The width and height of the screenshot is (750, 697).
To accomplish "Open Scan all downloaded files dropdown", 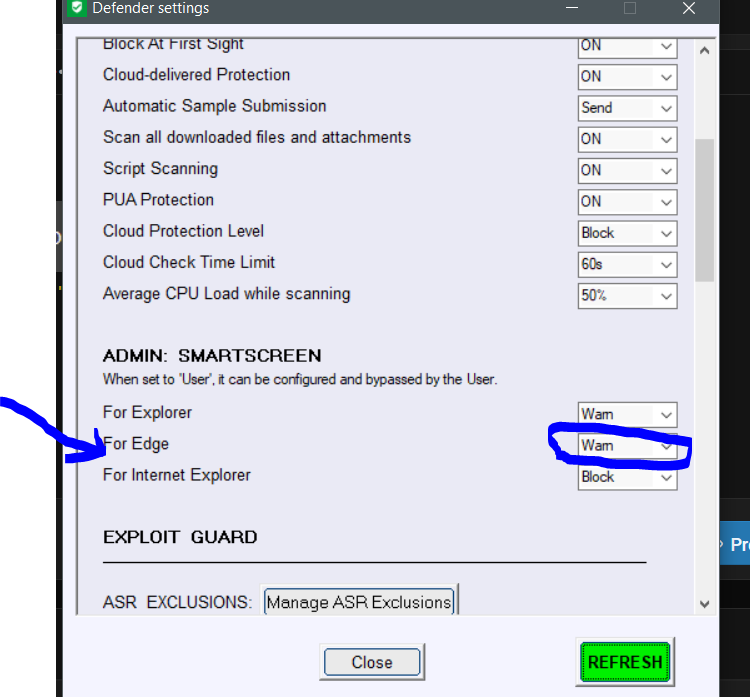I will 627,139.
